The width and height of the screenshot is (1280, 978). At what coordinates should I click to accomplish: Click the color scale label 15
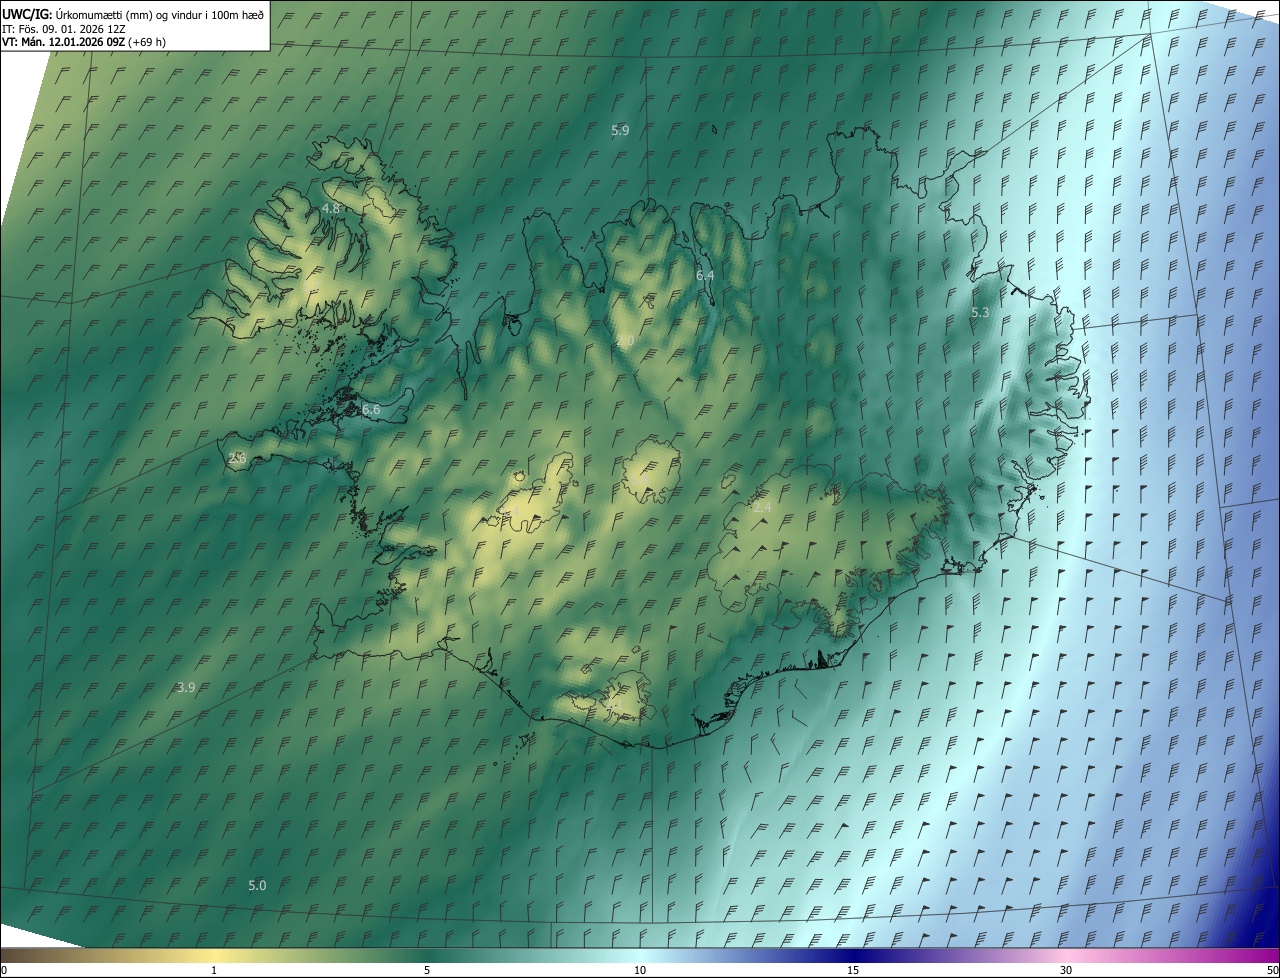point(853,970)
